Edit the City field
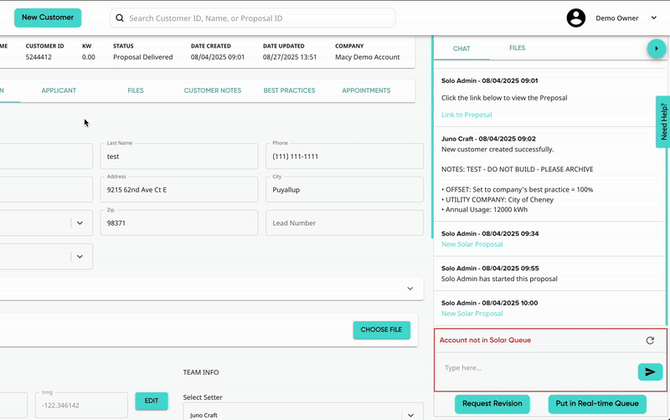 click(x=344, y=189)
